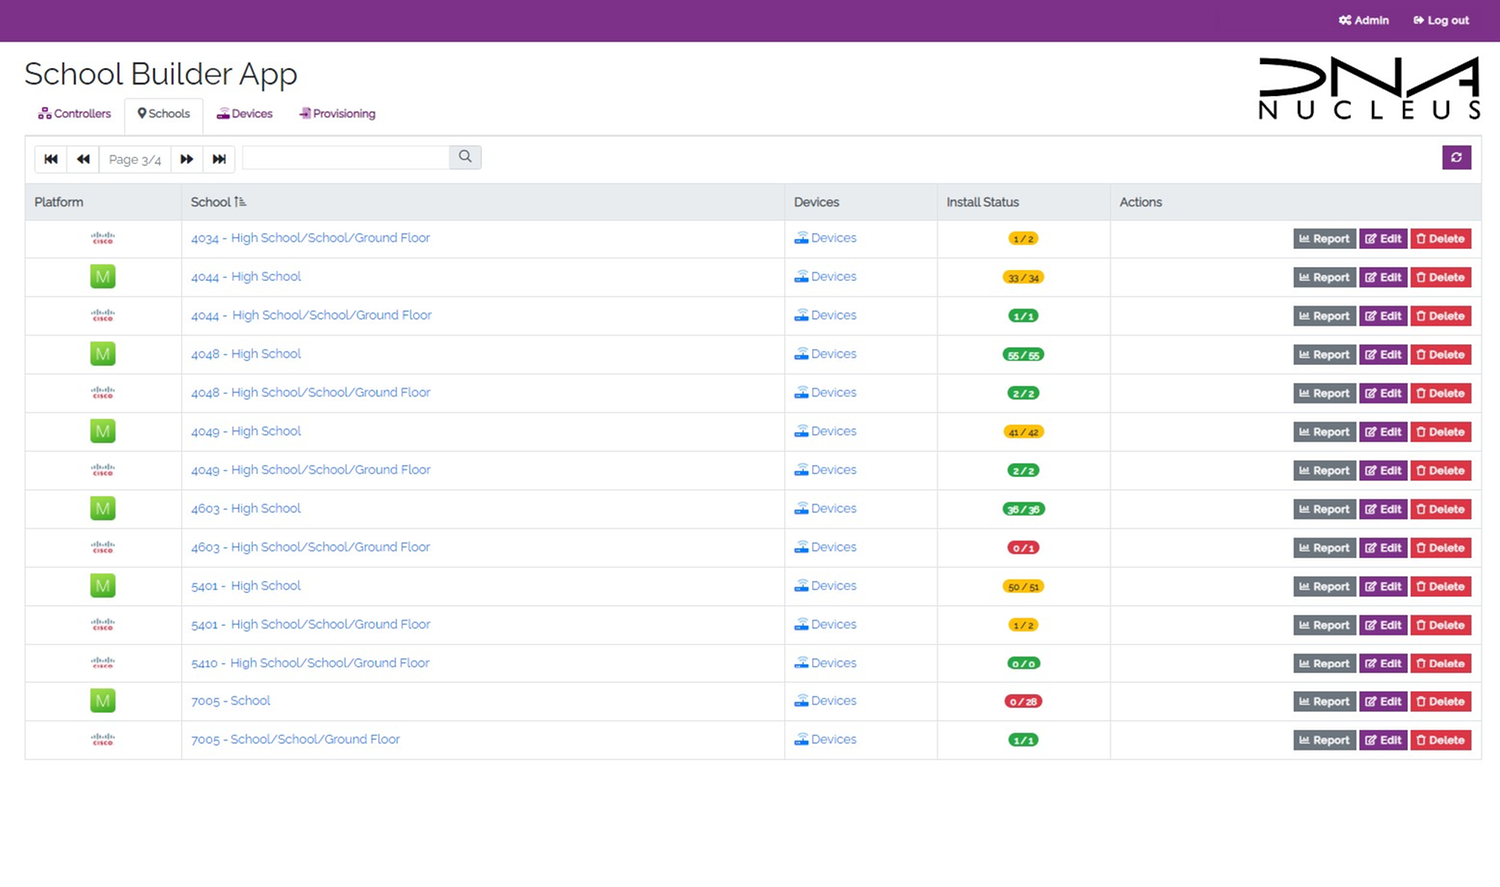Go to the next page of schools
The image size is (1500, 887).
point(187,158)
